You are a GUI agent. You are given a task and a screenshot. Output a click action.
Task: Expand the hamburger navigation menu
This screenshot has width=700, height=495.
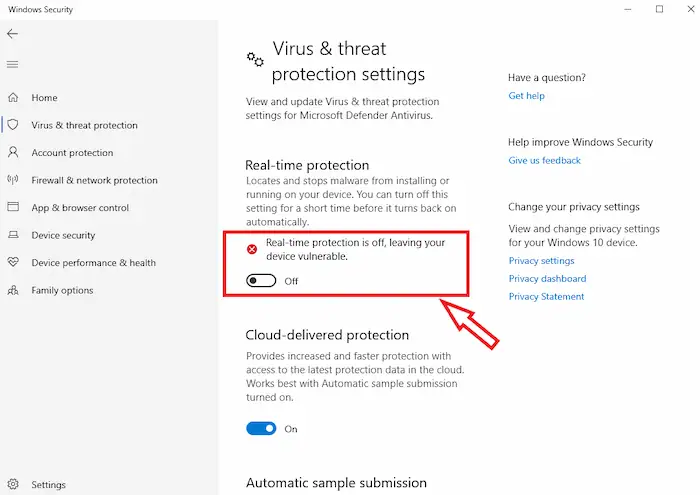click(x=12, y=65)
